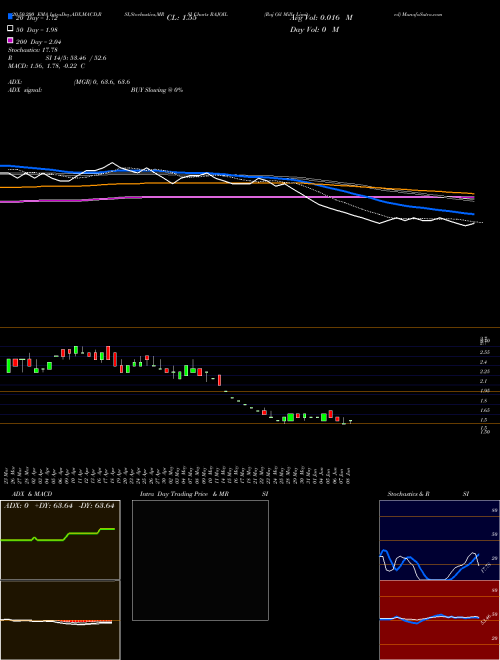Click the 2.1 price axis label
This screenshot has width=500, height=660.
click(x=484, y=381)
